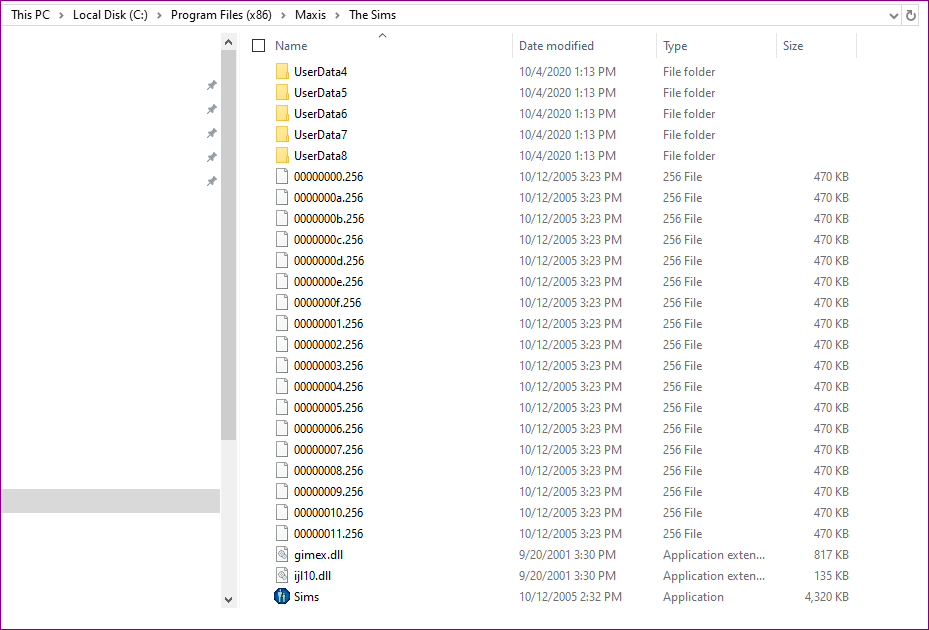
Task: Select the 0000000f.256 file name
Action: coord(327,303)
